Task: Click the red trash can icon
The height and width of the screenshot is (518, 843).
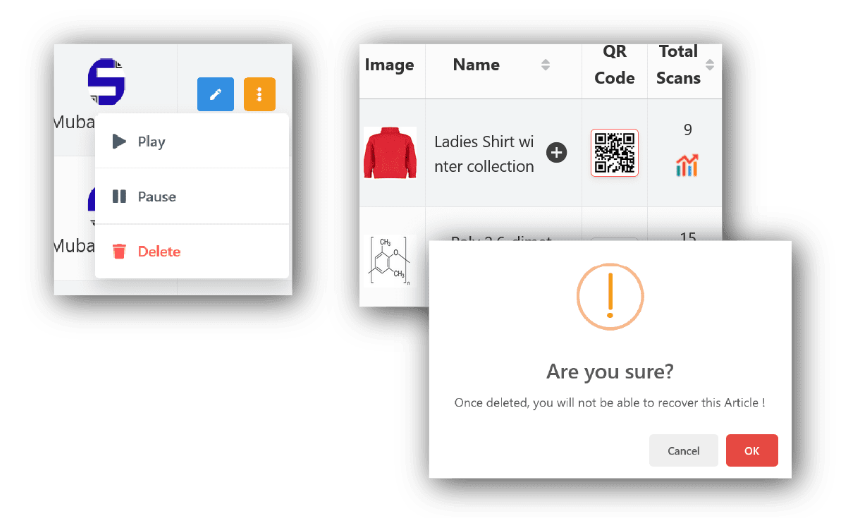Action: [120, 252]
